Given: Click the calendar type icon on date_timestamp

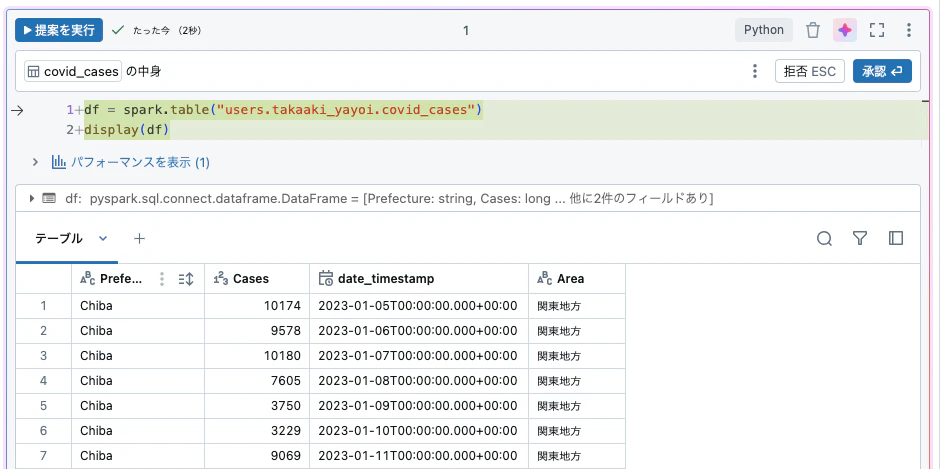Looking at the screenshot, I should 325,278.
